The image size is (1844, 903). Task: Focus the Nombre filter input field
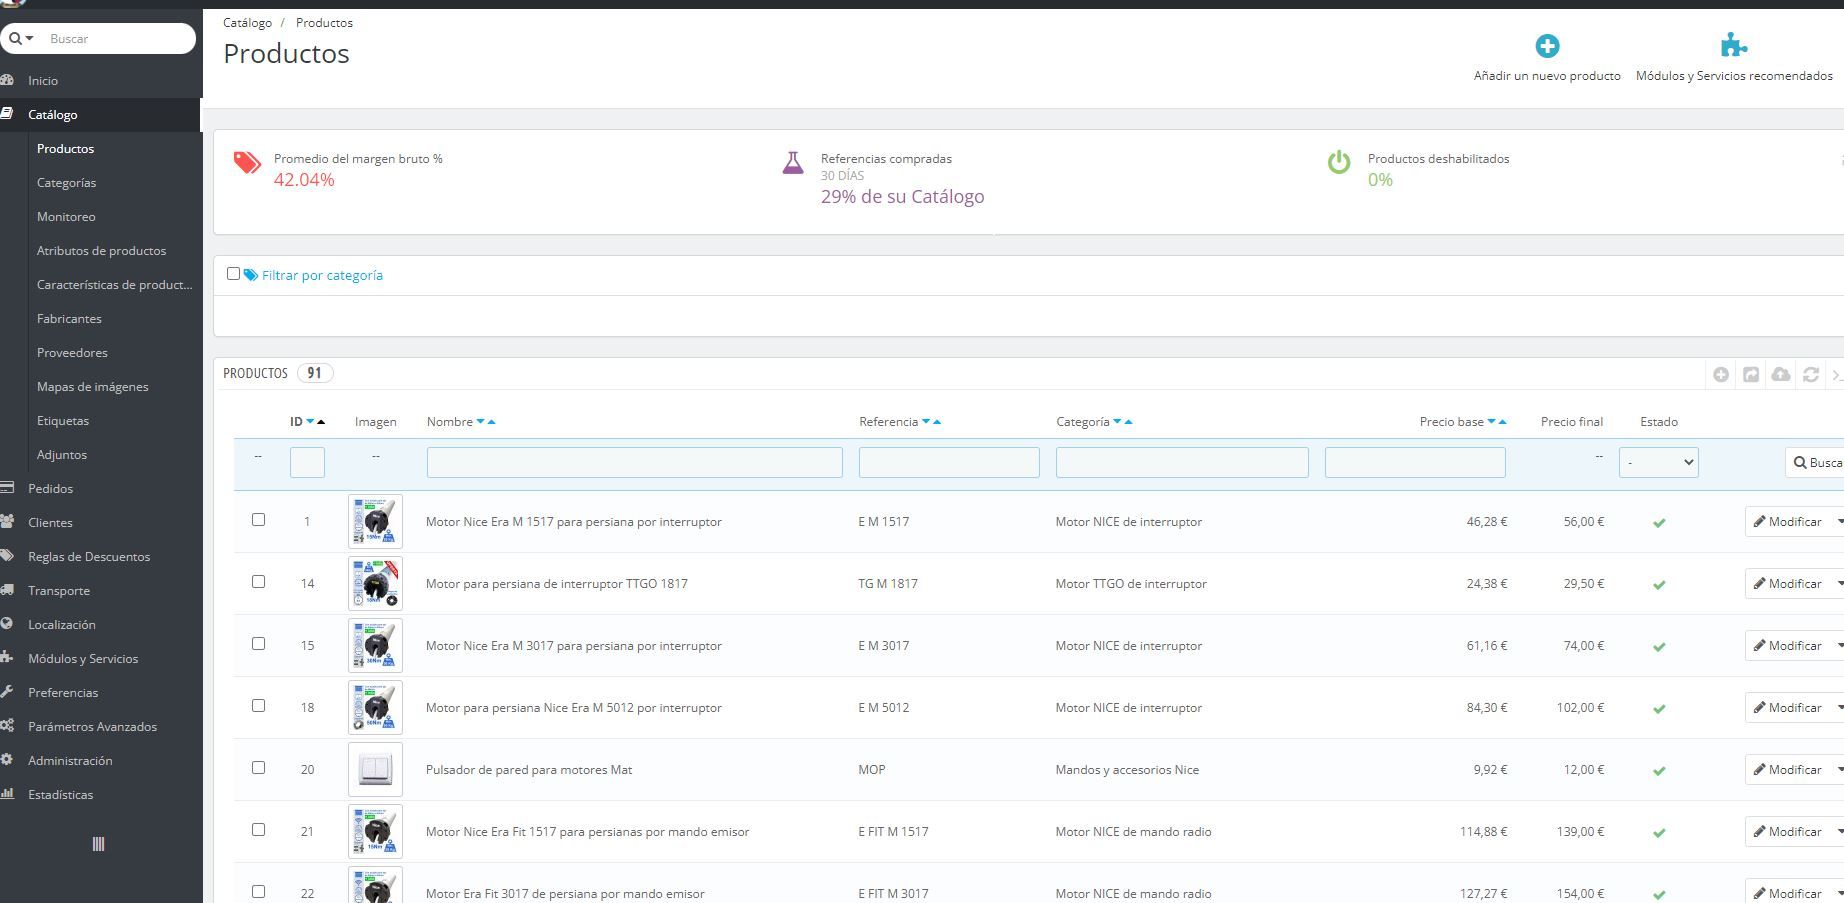(635, 462)
